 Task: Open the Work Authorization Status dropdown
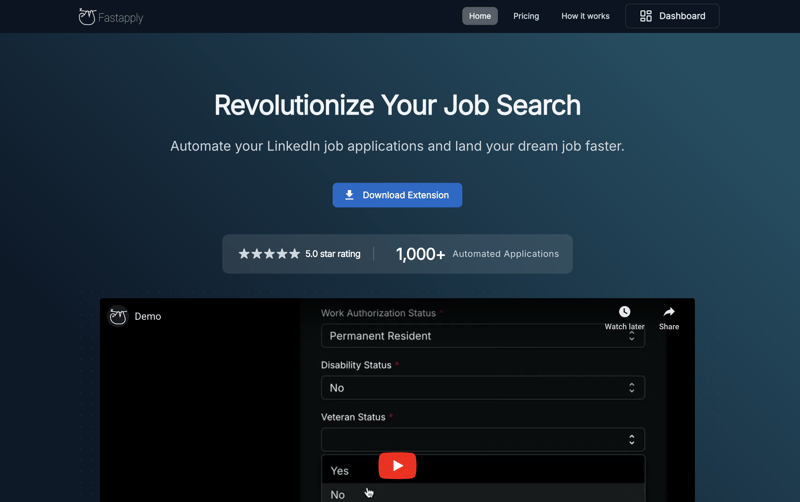click(x=483, y=336)
